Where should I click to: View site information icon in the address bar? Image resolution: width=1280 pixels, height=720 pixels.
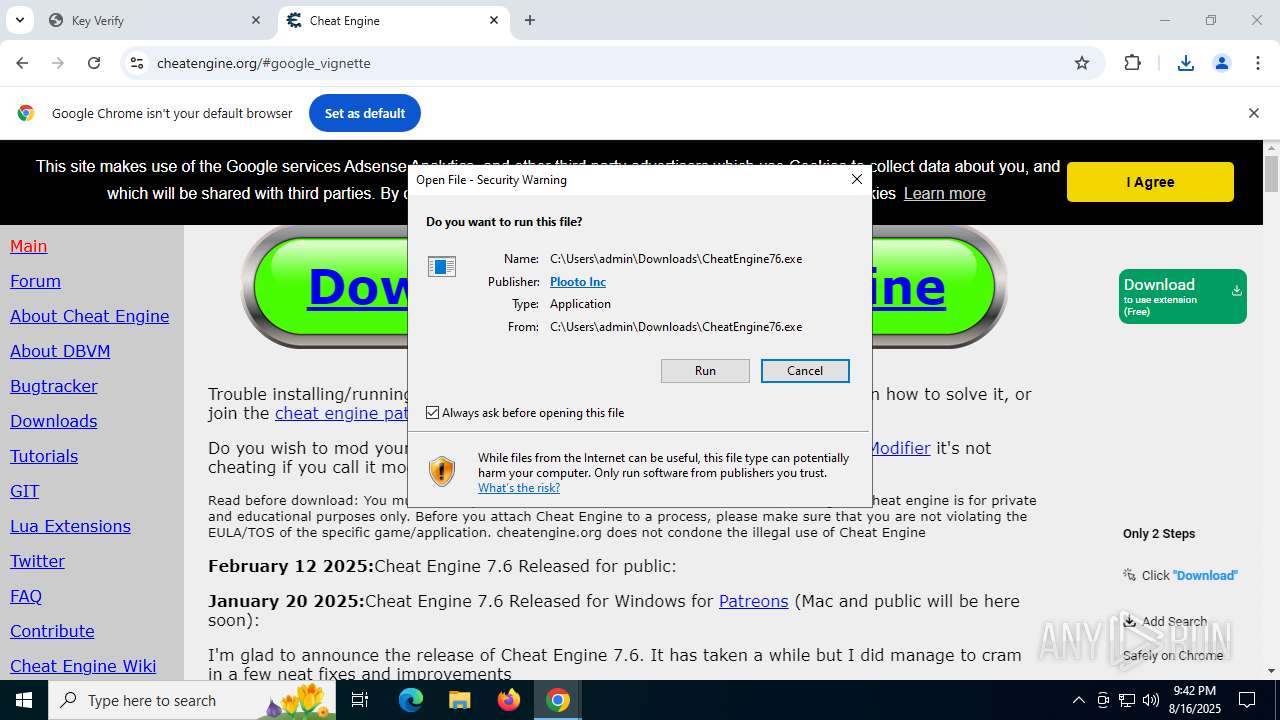[x=137, y=63]
